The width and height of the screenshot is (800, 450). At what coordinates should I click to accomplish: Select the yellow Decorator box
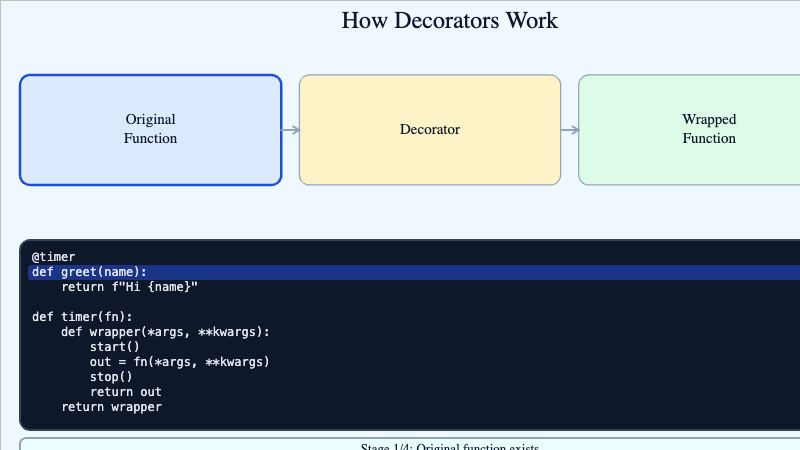point(430,130)
